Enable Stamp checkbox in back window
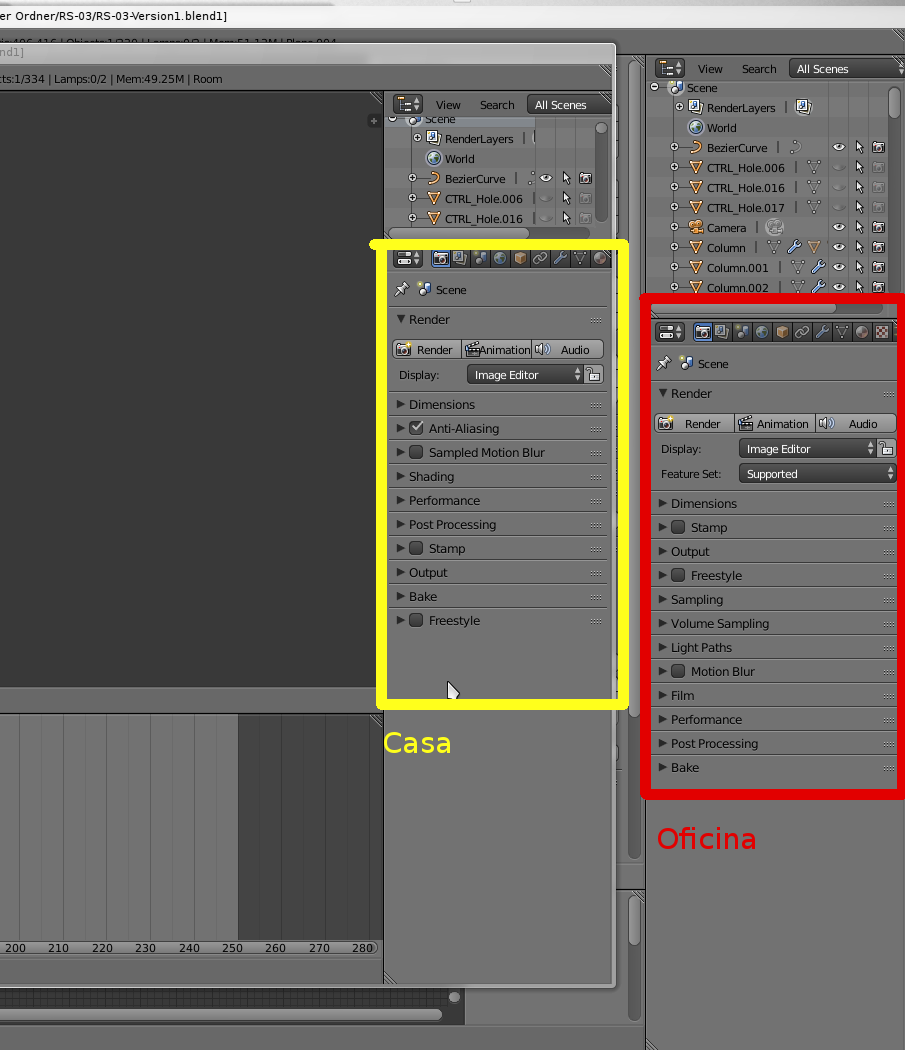The height and width of the screenshot is (1050, 905). (x=678, y=527)
